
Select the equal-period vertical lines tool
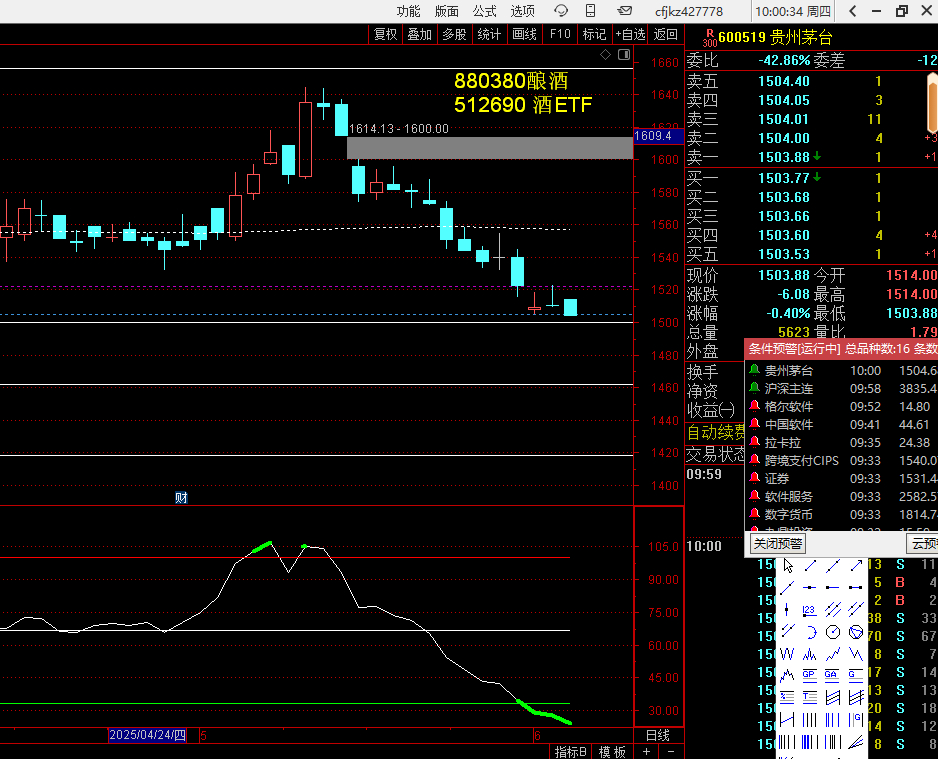(x=811, y=720)
